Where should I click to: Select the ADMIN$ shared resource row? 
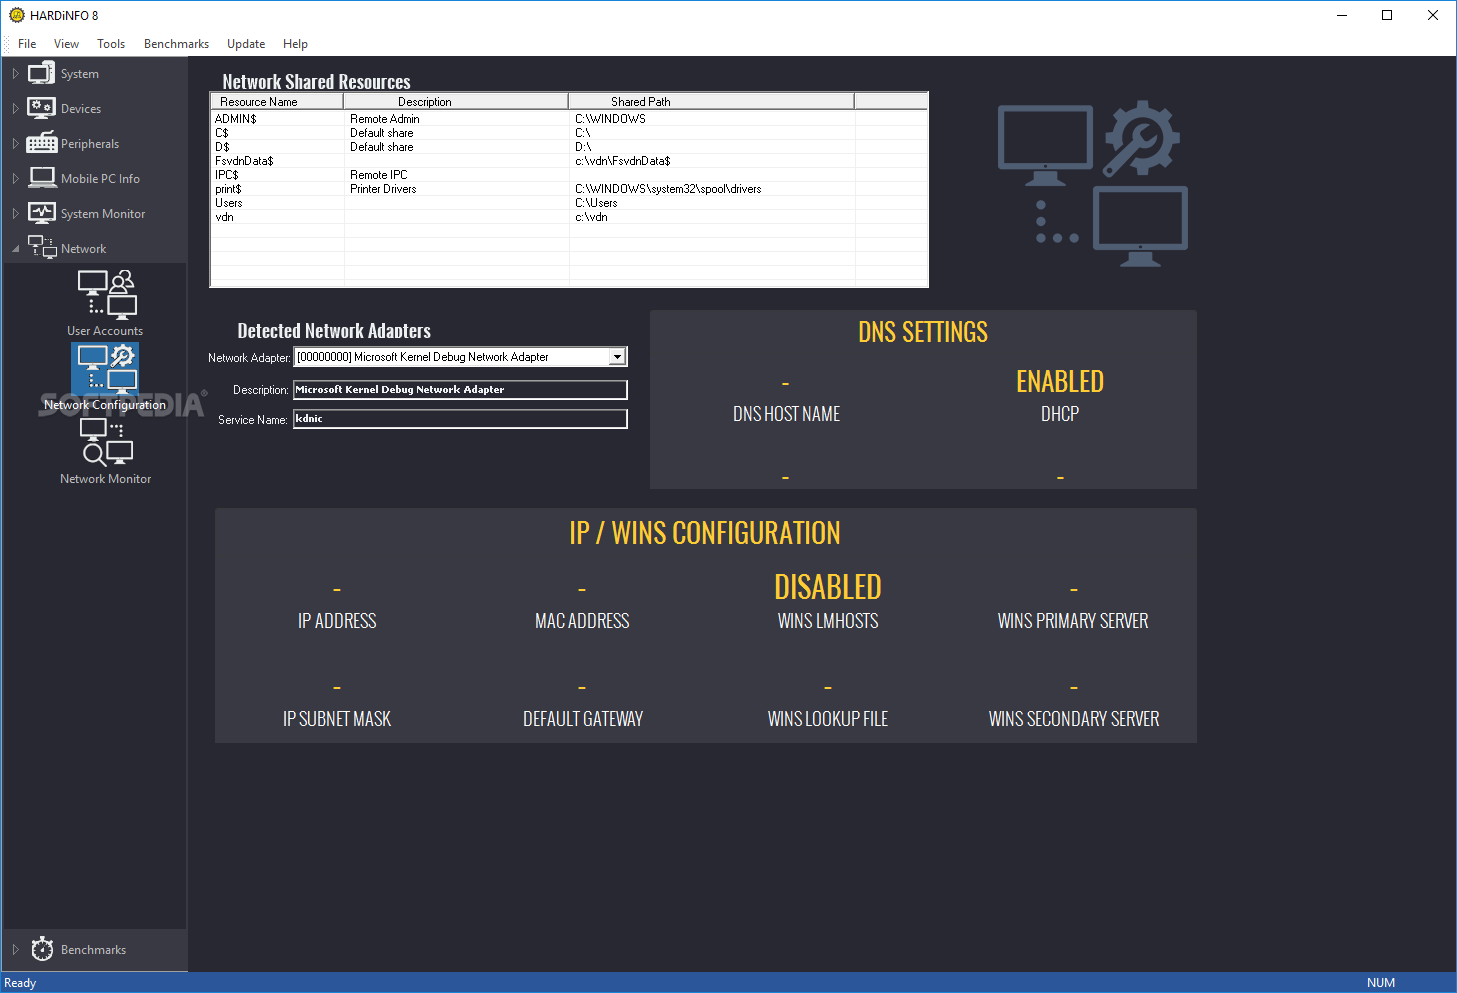569,118
